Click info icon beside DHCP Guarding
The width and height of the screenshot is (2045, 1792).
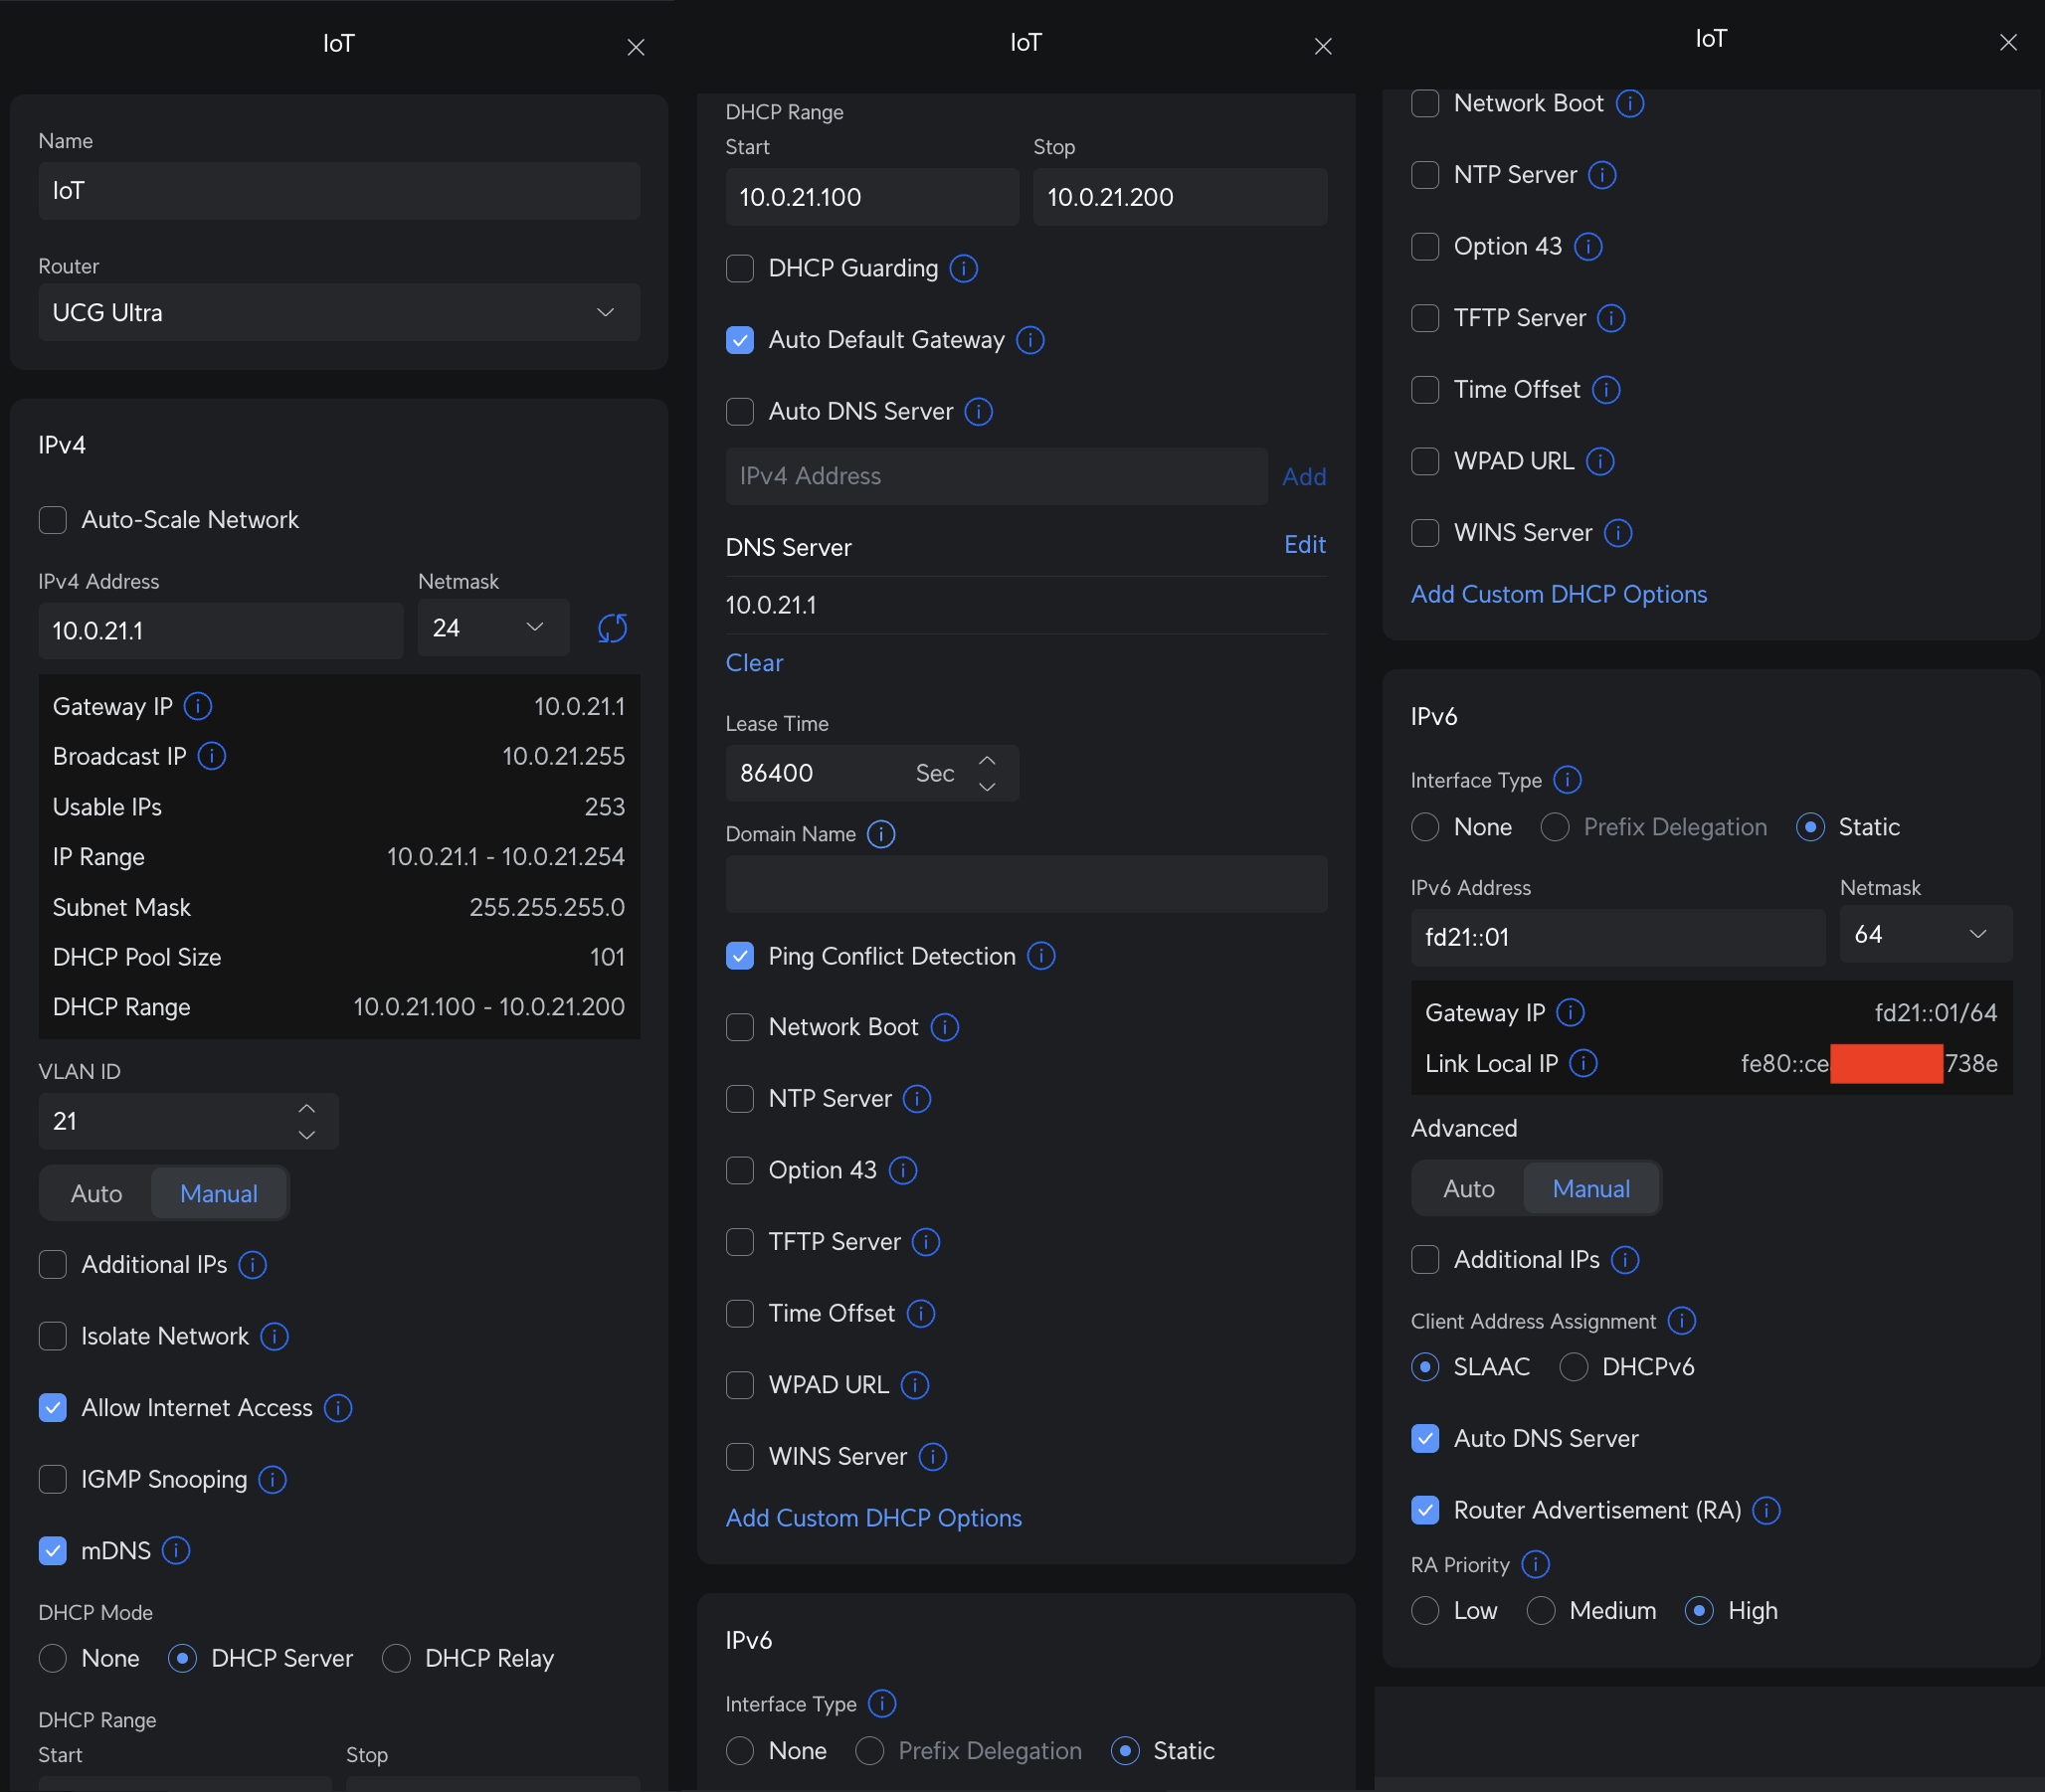tap(963, 269)
